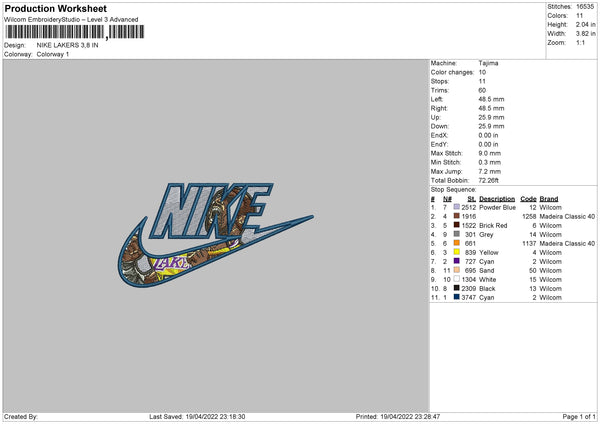
Task: Click the 'Stop Sequence:' label
Action: point(453,189)
